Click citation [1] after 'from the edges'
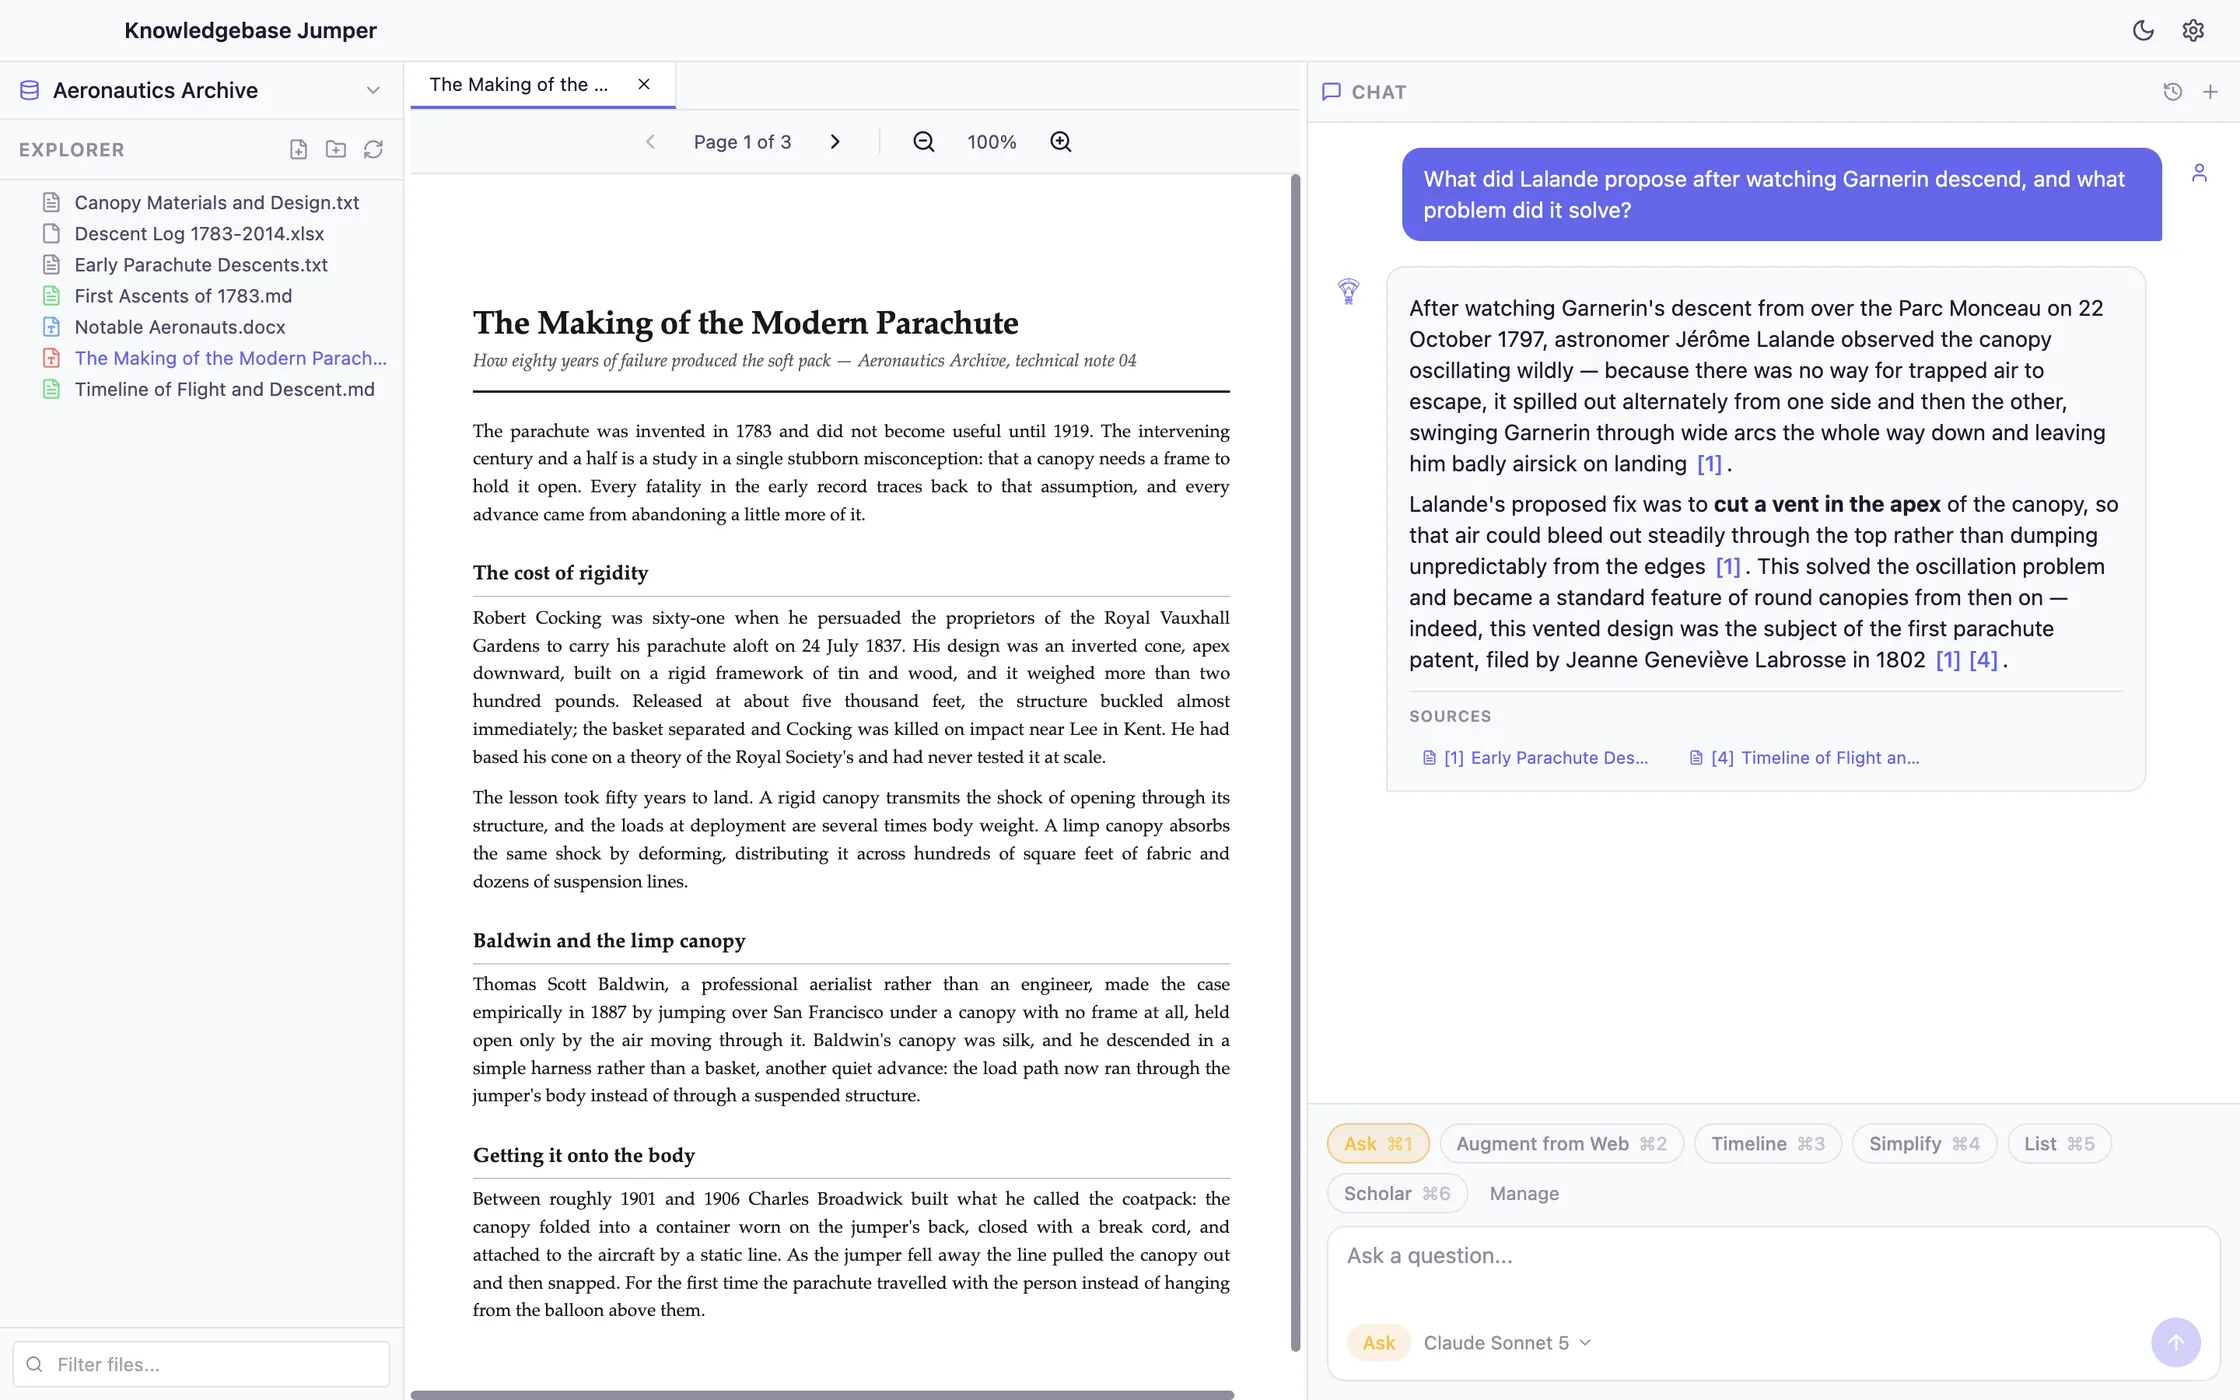This screenshot has width=2240, height=1400. point(1728,566)
